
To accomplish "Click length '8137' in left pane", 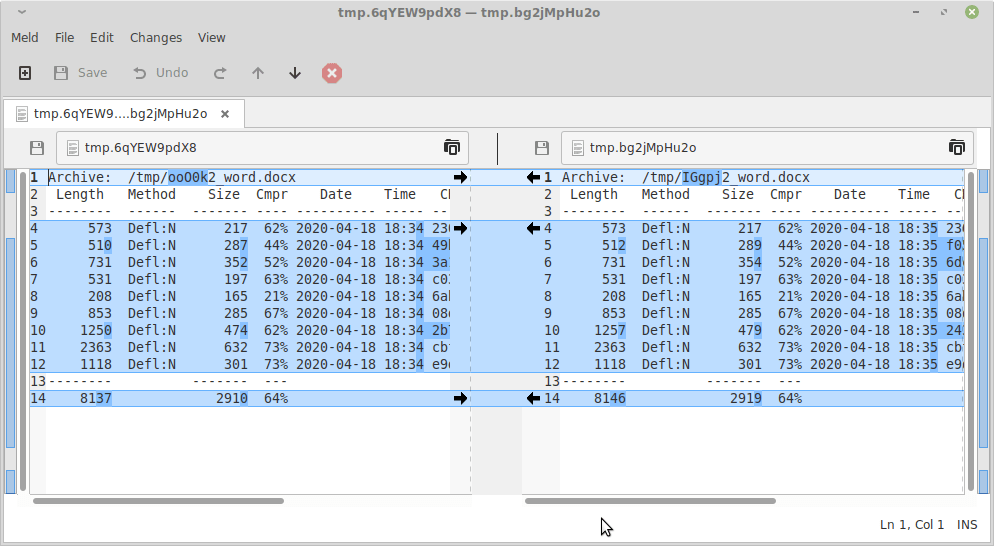I will coord(96,398).
